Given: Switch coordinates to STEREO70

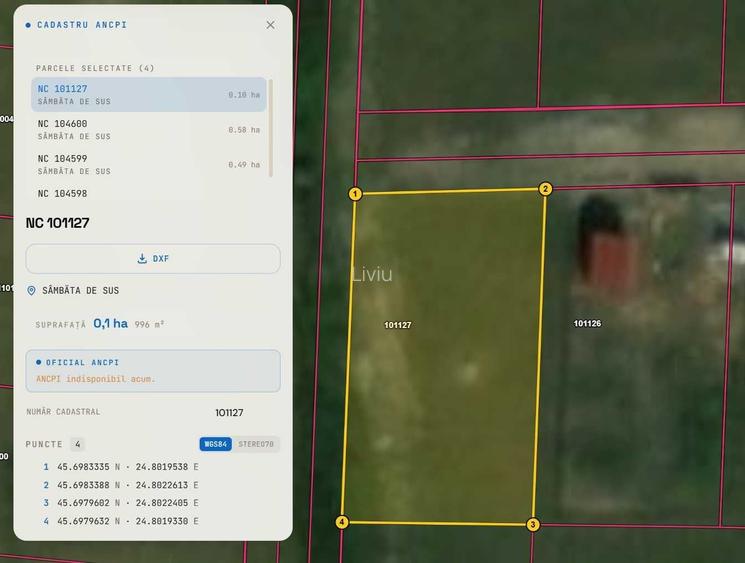Looking at the screenshot, I should (x=256, y=444).
